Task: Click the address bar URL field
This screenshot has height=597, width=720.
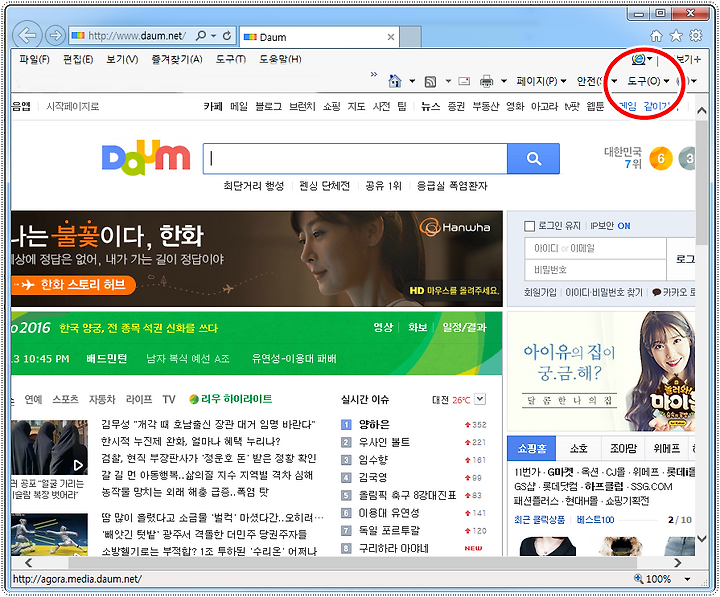Action: click(136, 36)
